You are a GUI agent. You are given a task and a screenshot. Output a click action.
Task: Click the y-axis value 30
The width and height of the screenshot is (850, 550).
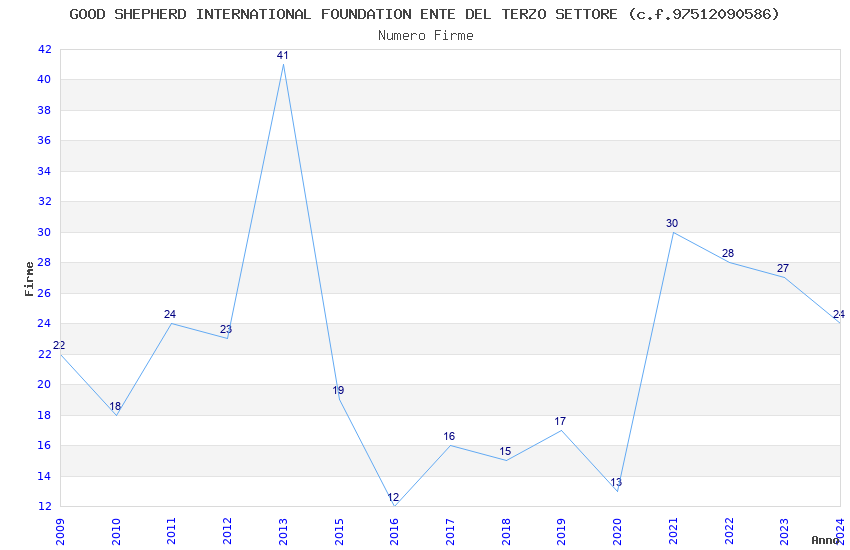click(44, 232)
